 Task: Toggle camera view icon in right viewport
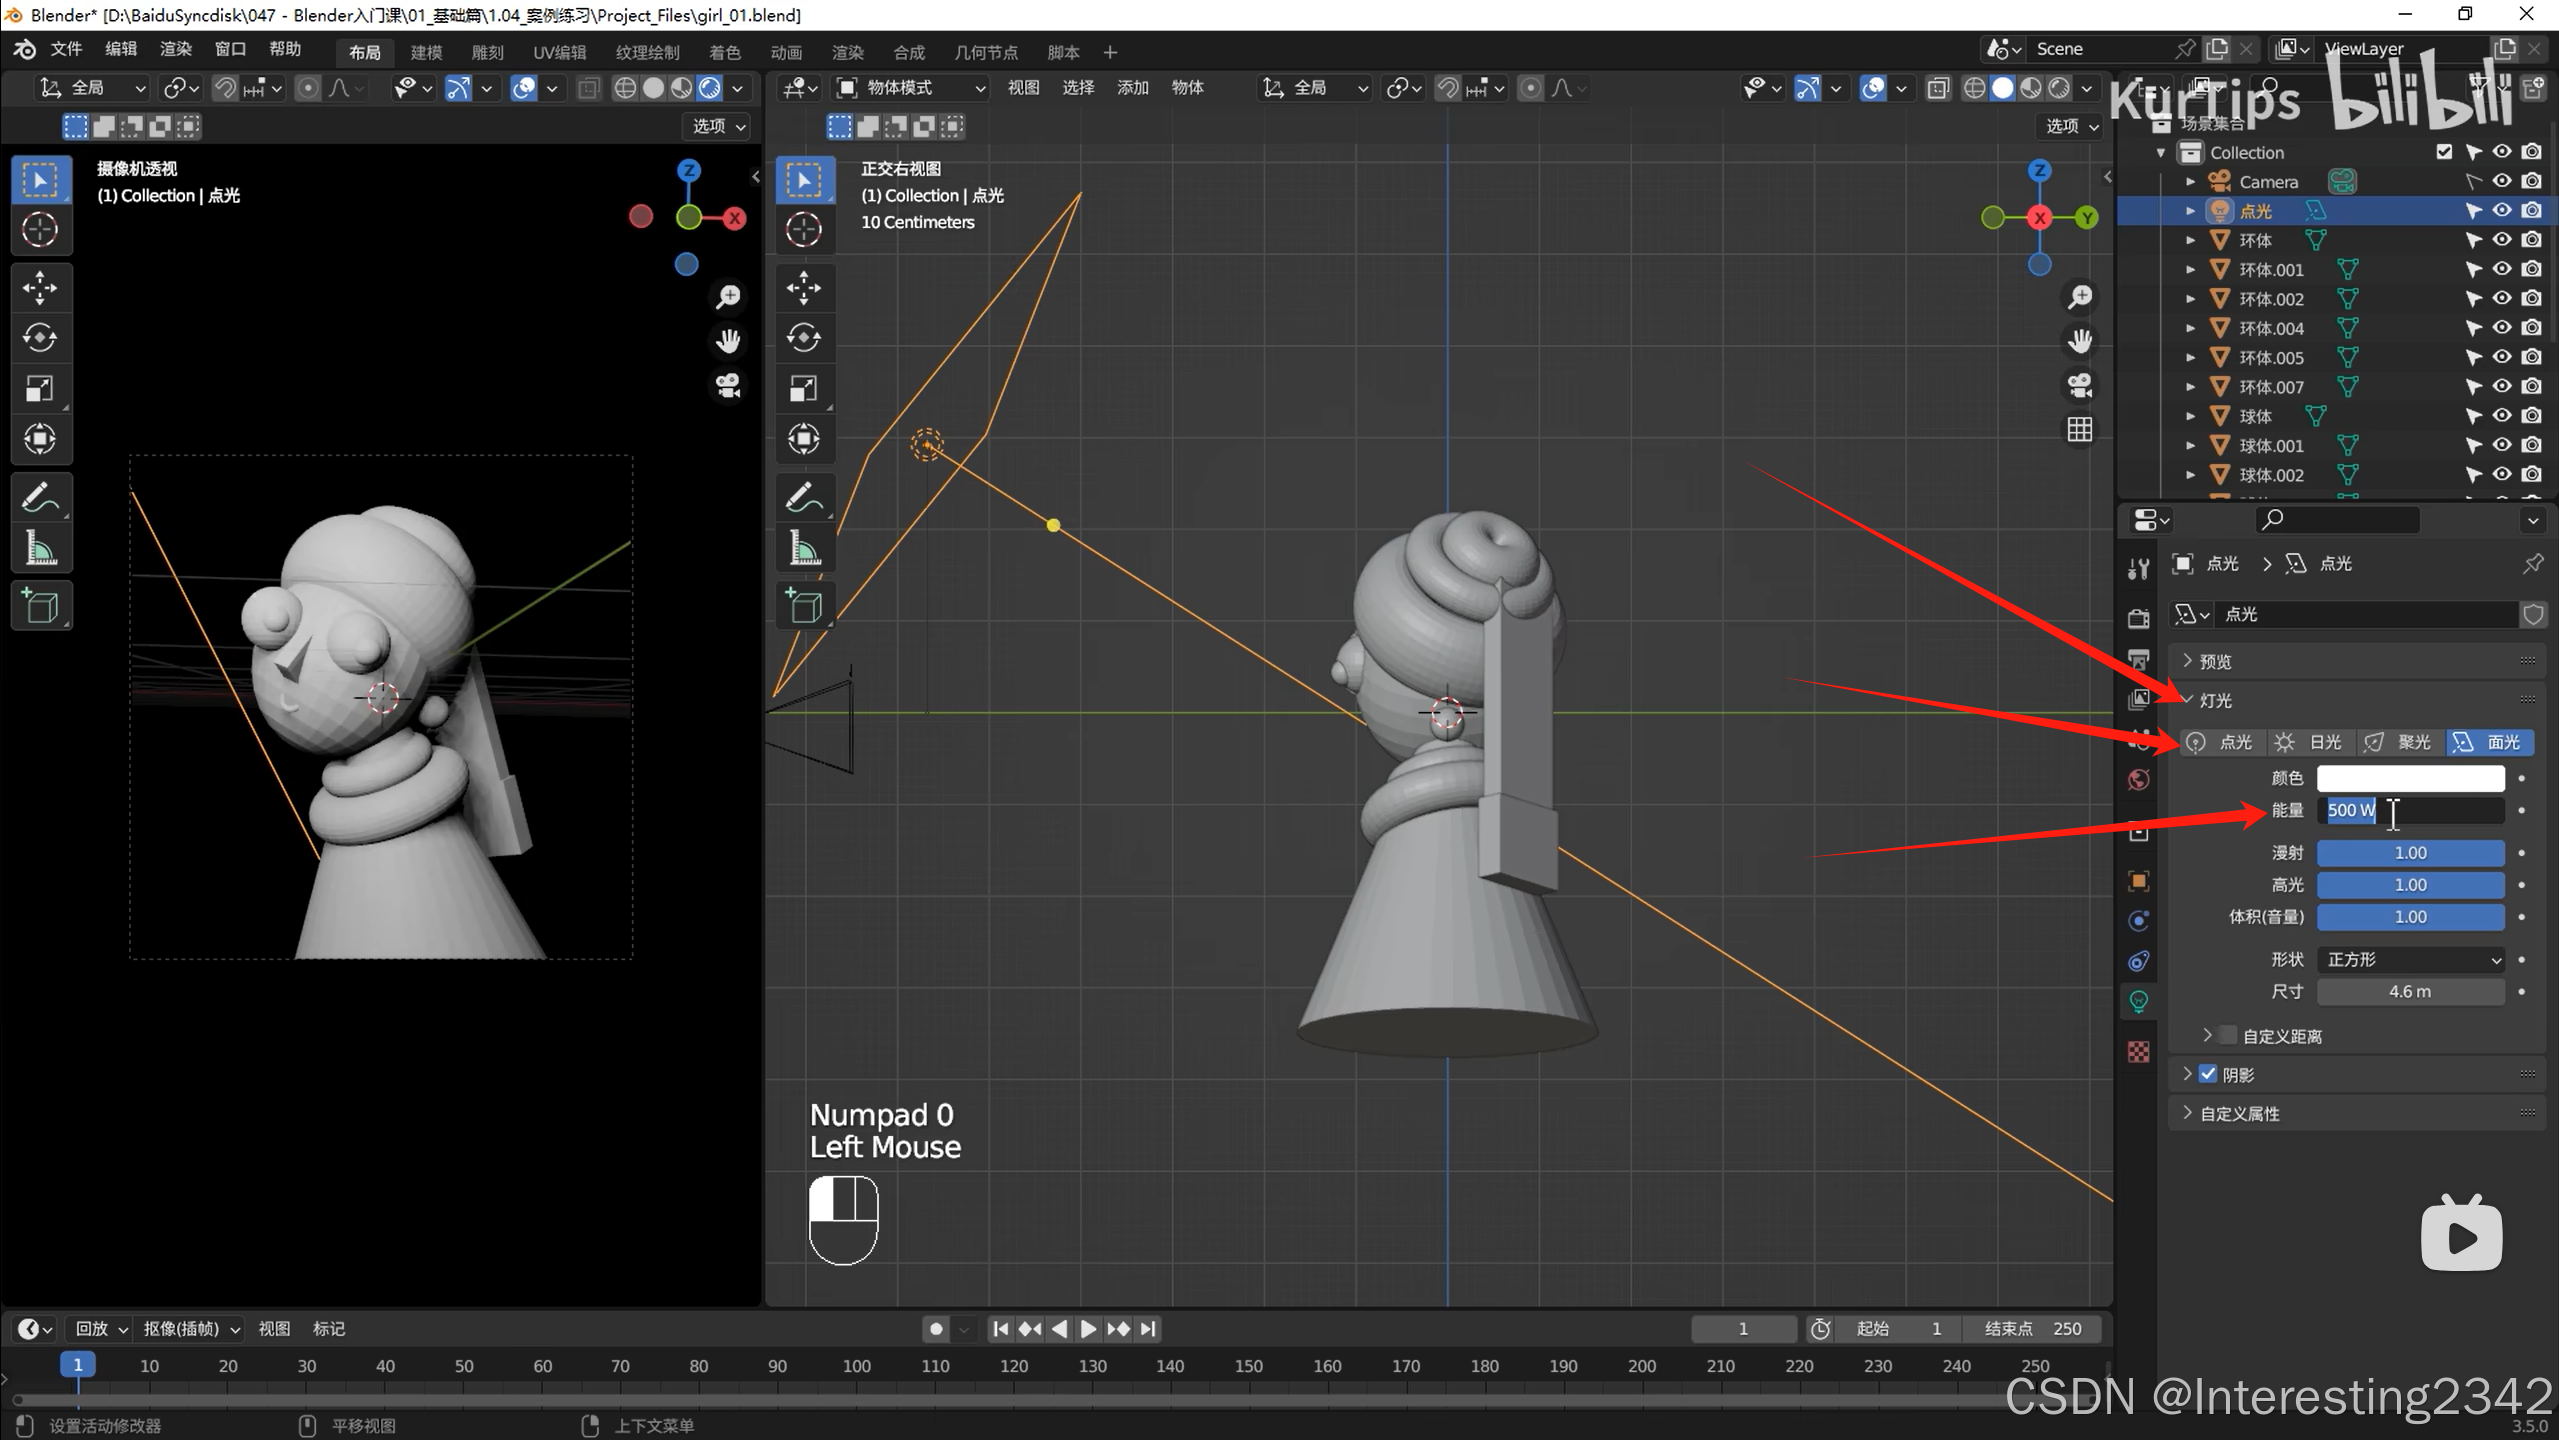(2080, 385)
